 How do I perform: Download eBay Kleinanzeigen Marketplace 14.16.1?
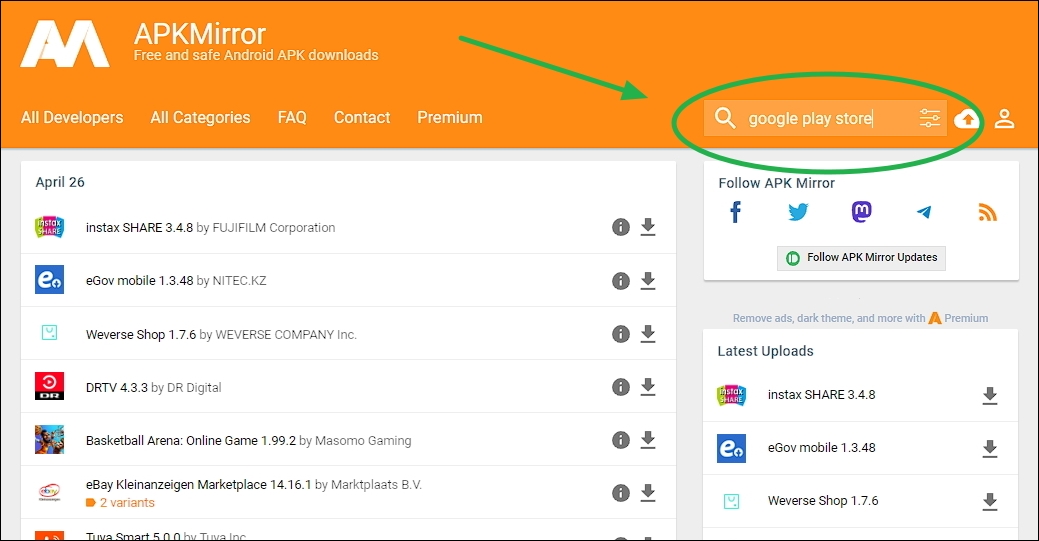[648, 493]
